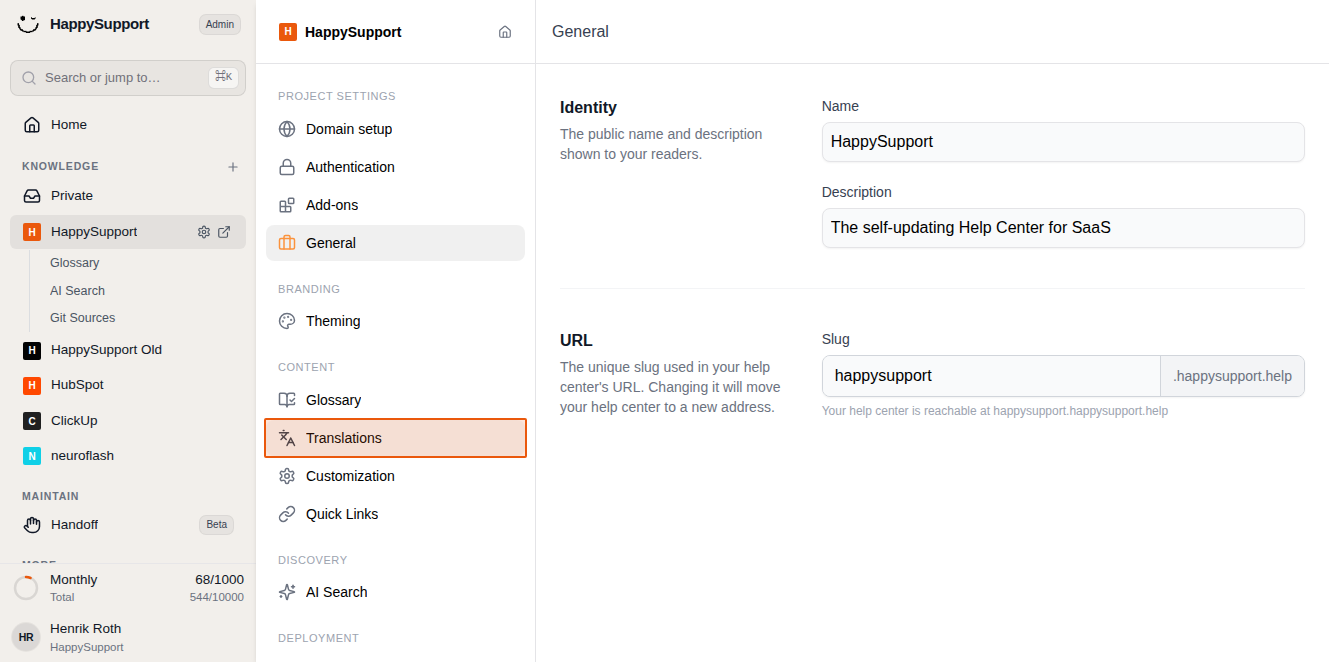Click the General page title
Viewport: 1329px width, 662px height.
pos(580,32)
